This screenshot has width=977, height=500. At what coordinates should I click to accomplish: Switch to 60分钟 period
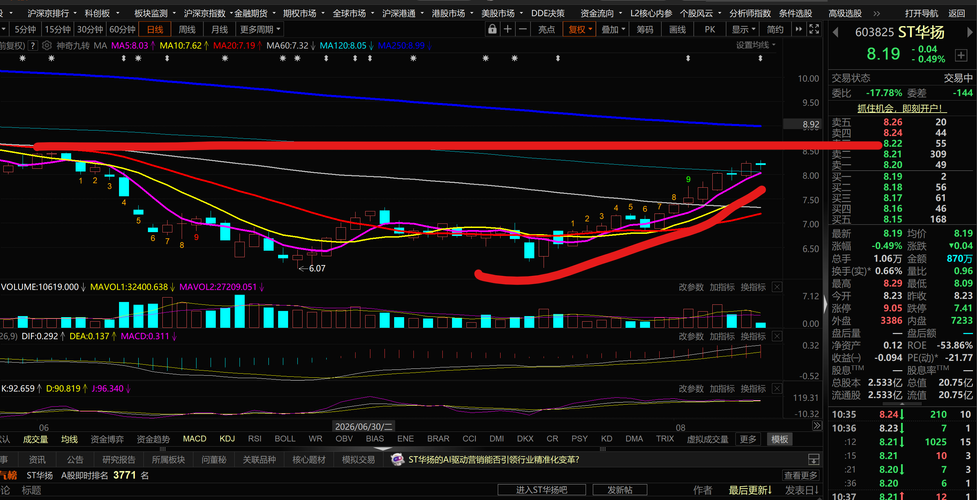(122, 29)
